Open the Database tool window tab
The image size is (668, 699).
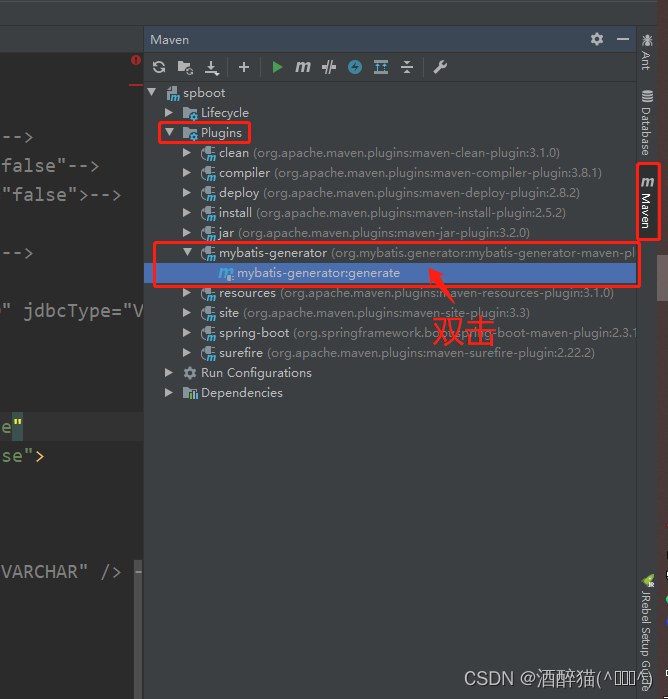click(x=647, y=123)
